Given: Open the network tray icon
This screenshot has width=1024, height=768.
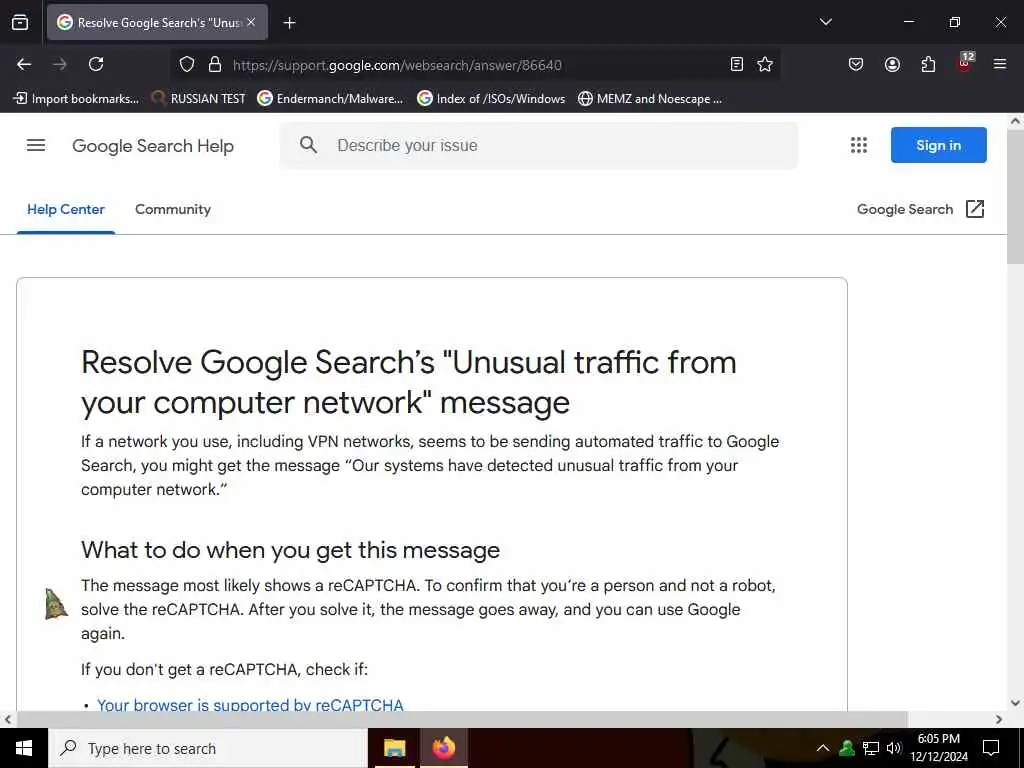Looking at the screenshot, I should (x=871, y=748).
